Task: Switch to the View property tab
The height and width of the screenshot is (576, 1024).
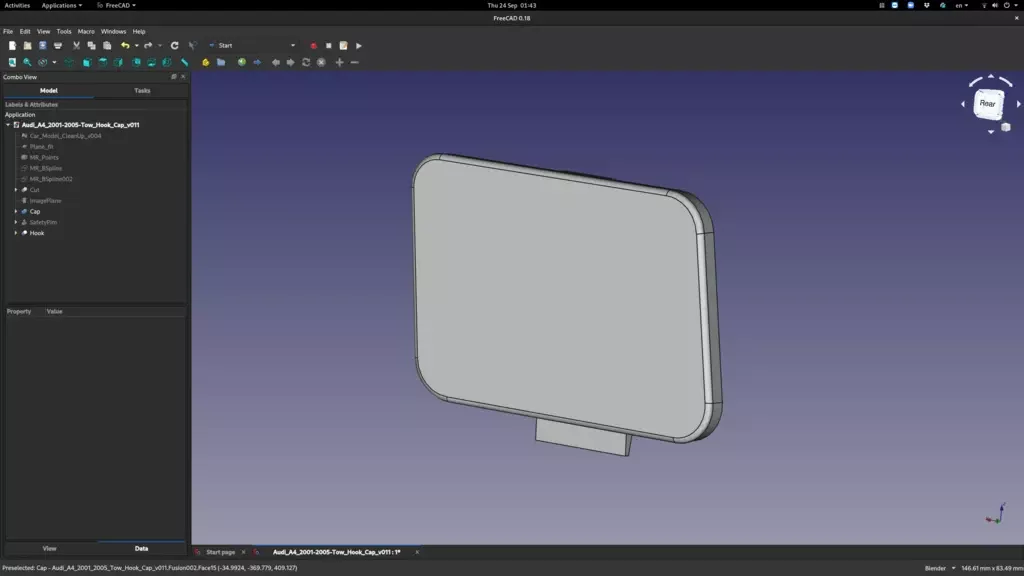Action: 50,549
